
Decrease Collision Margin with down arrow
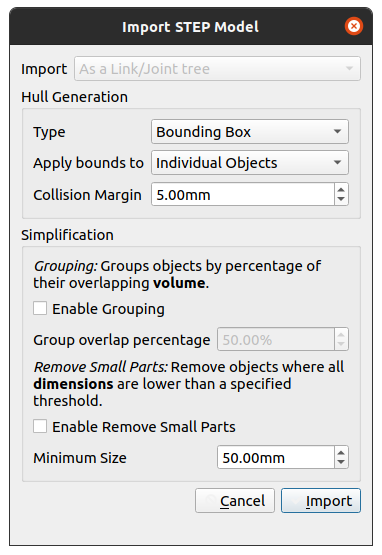[341, 199]
